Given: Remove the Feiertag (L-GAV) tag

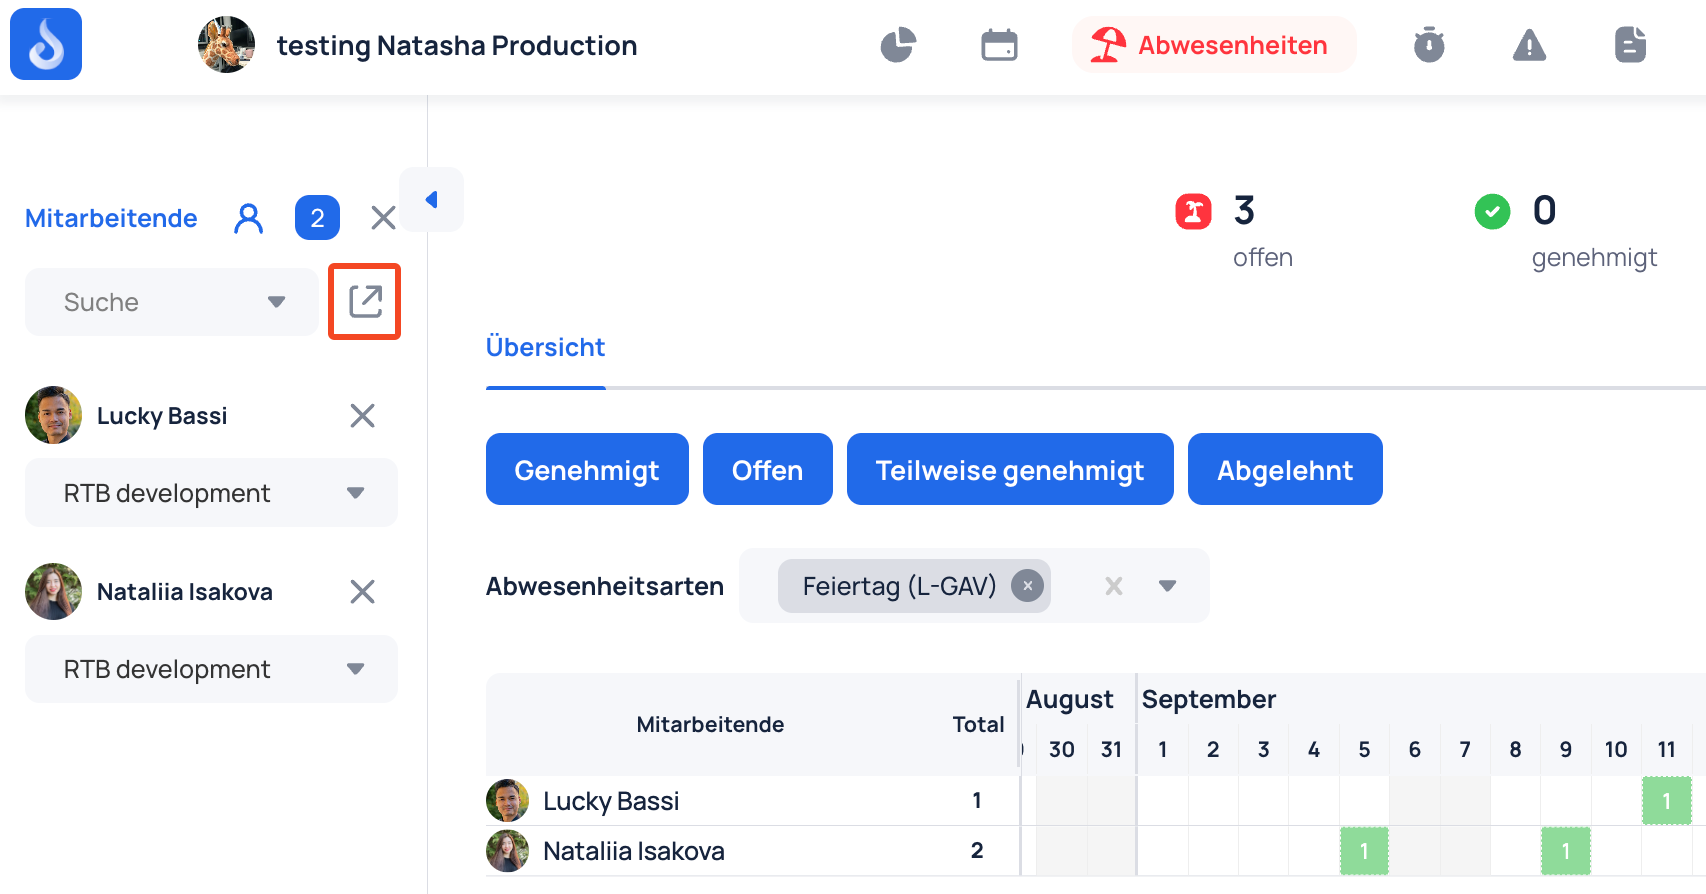Looking at the screenshot, I should point(1027,586).
